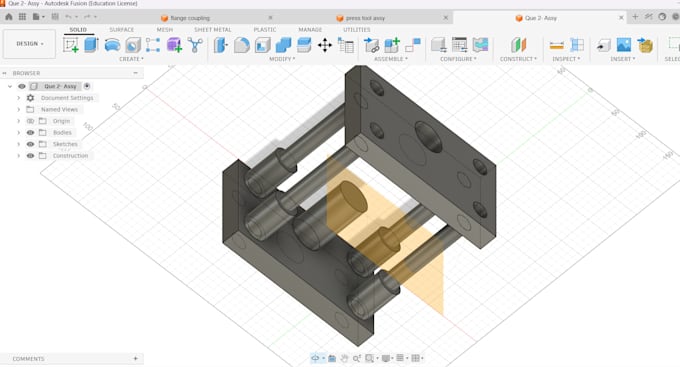Screen dimensions: 680x367
Task: Click the Look At icon in navigation bar
Action: [332, 358]
